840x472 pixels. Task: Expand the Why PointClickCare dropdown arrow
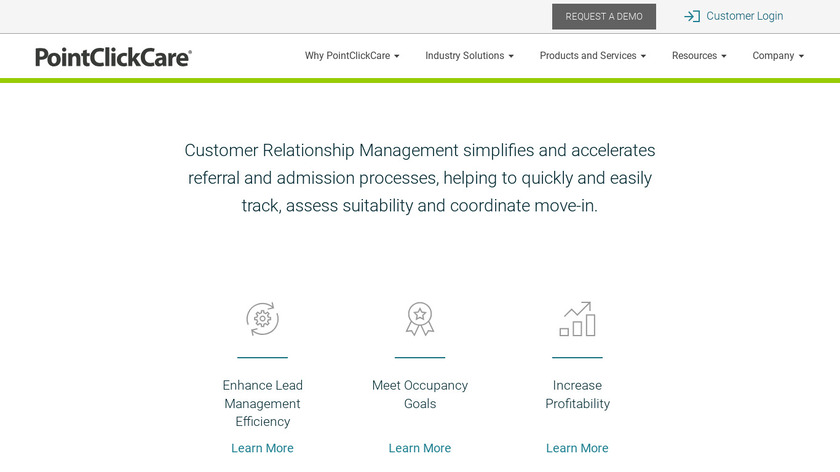(x=397, y=56)
